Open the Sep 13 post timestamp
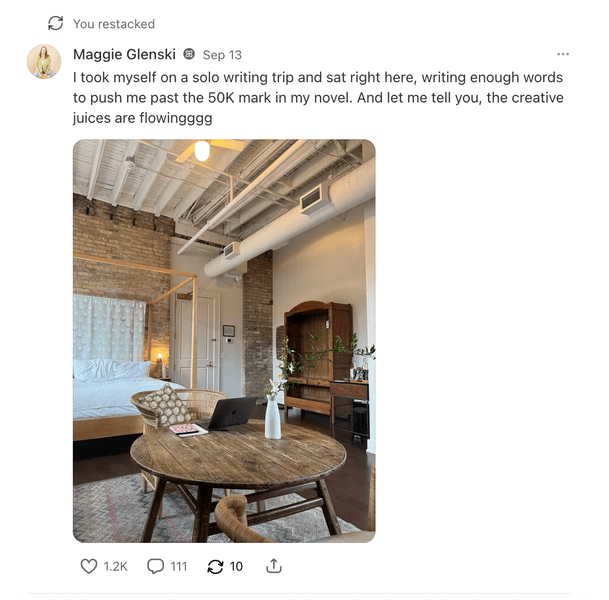609x600 pixels. click(x=222, y=55)
